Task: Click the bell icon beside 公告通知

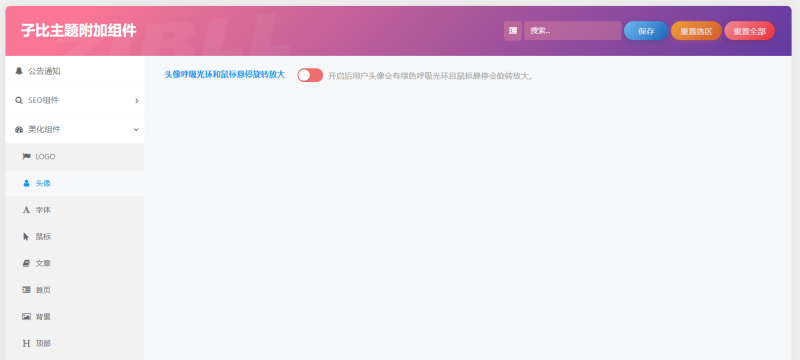Action: click(19, 71)
